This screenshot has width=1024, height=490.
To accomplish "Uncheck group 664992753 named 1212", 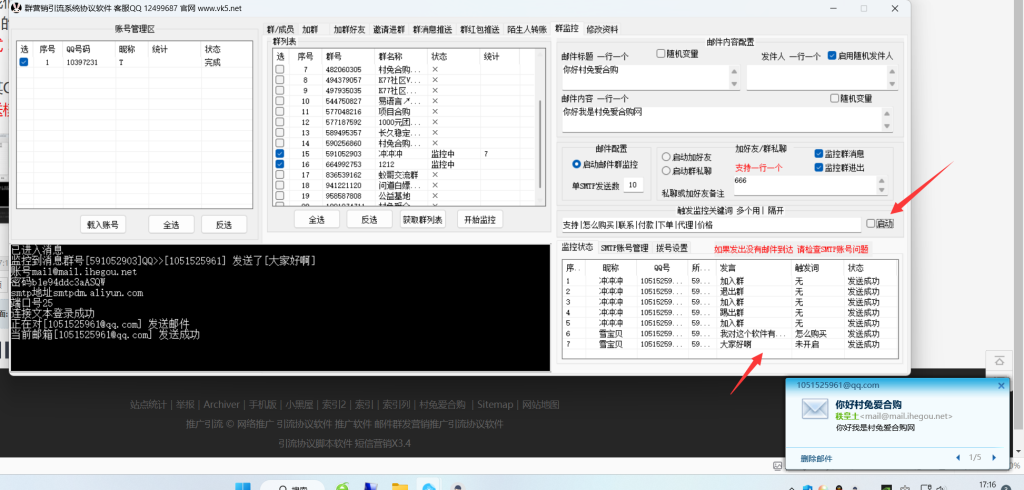I will 280,164.
